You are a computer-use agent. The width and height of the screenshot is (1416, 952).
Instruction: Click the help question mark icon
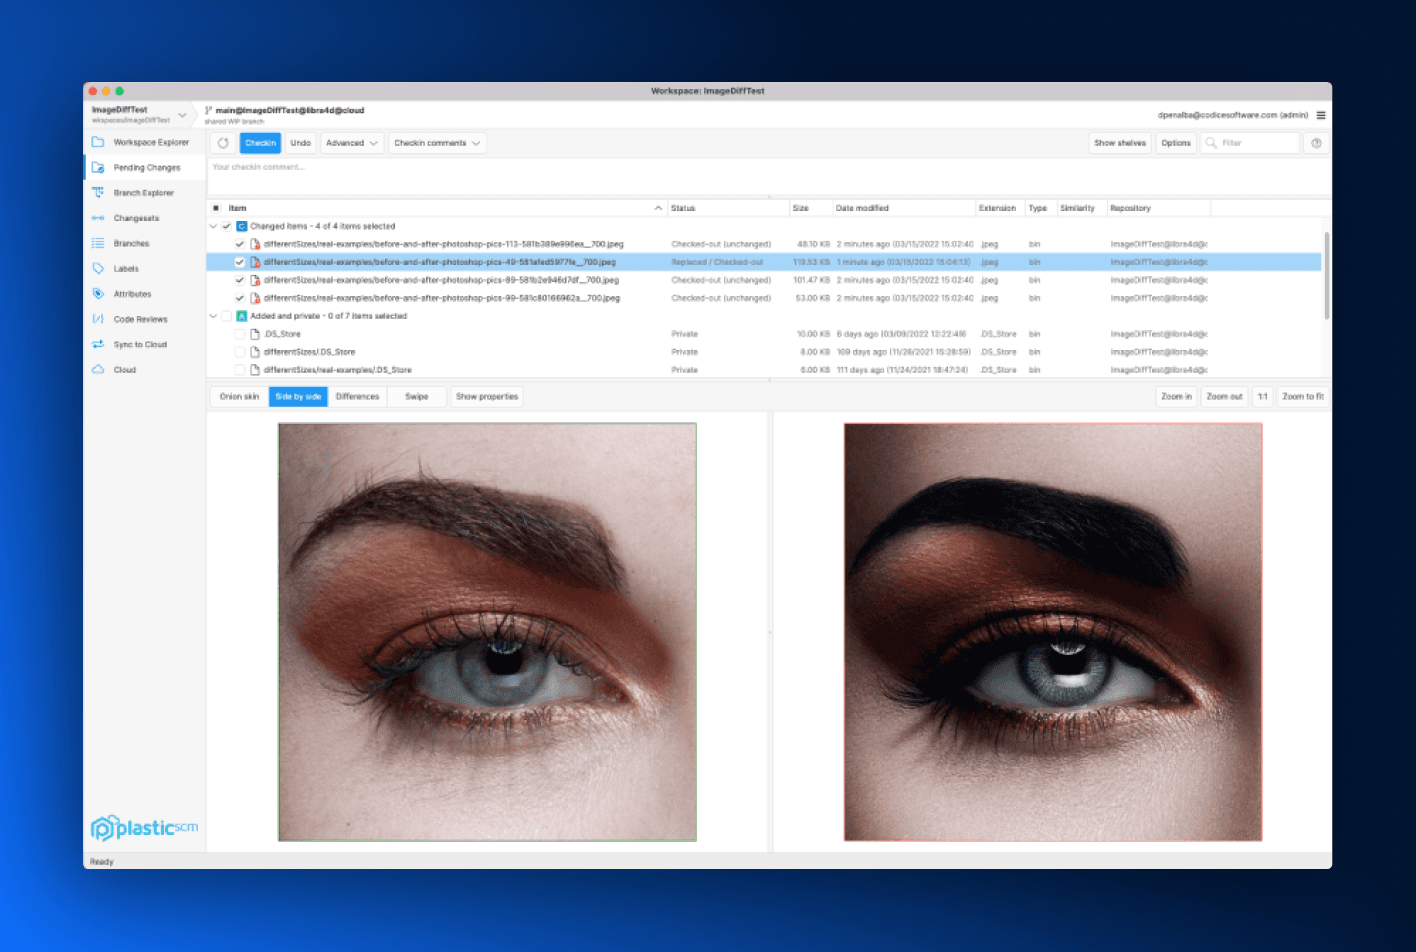point(1316,143)
